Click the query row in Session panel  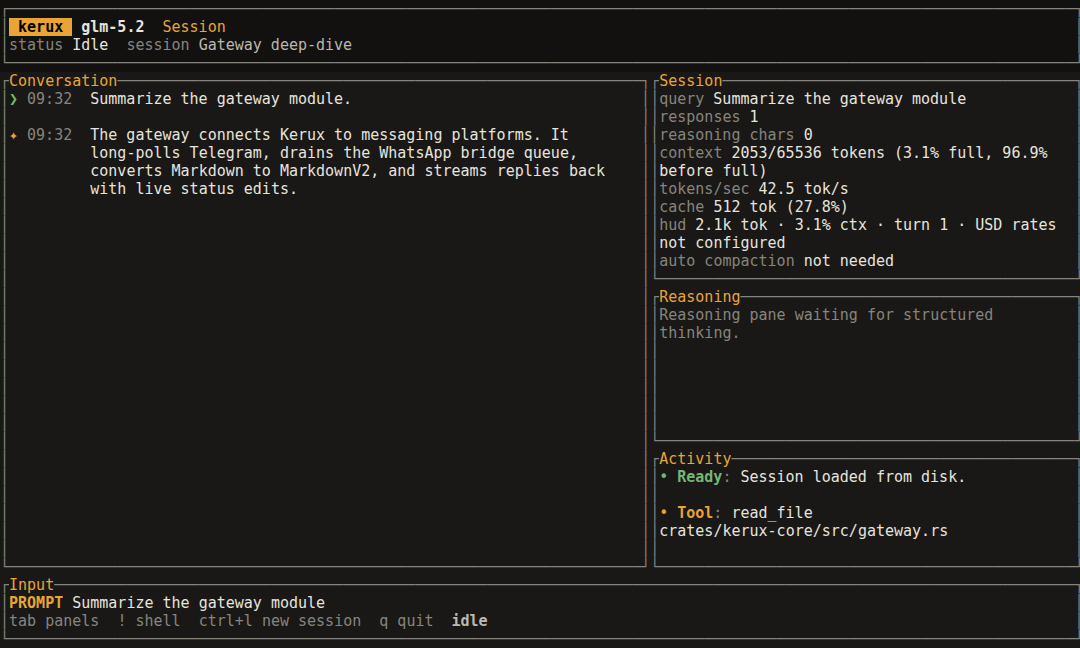point(813,98)
